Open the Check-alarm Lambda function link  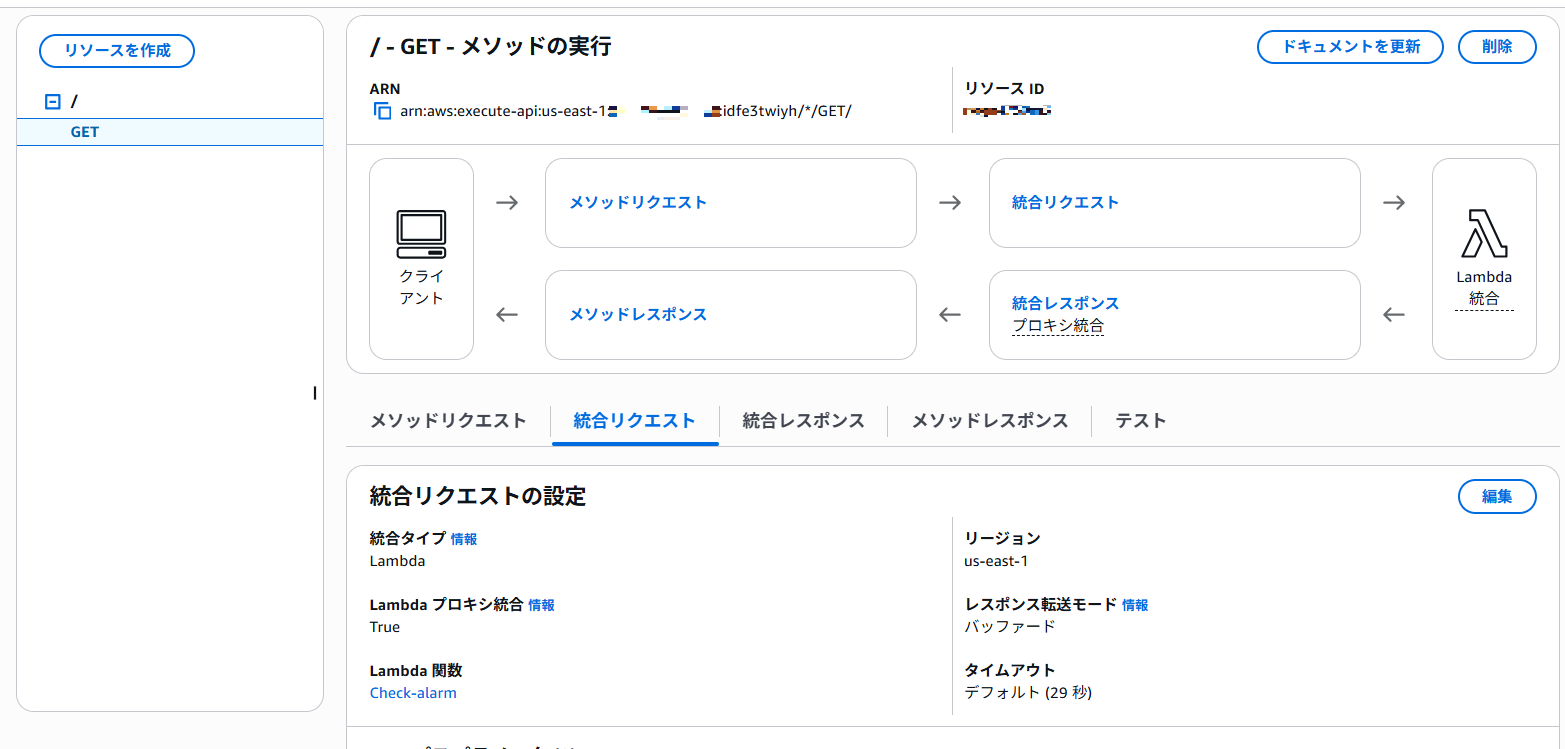413,693
